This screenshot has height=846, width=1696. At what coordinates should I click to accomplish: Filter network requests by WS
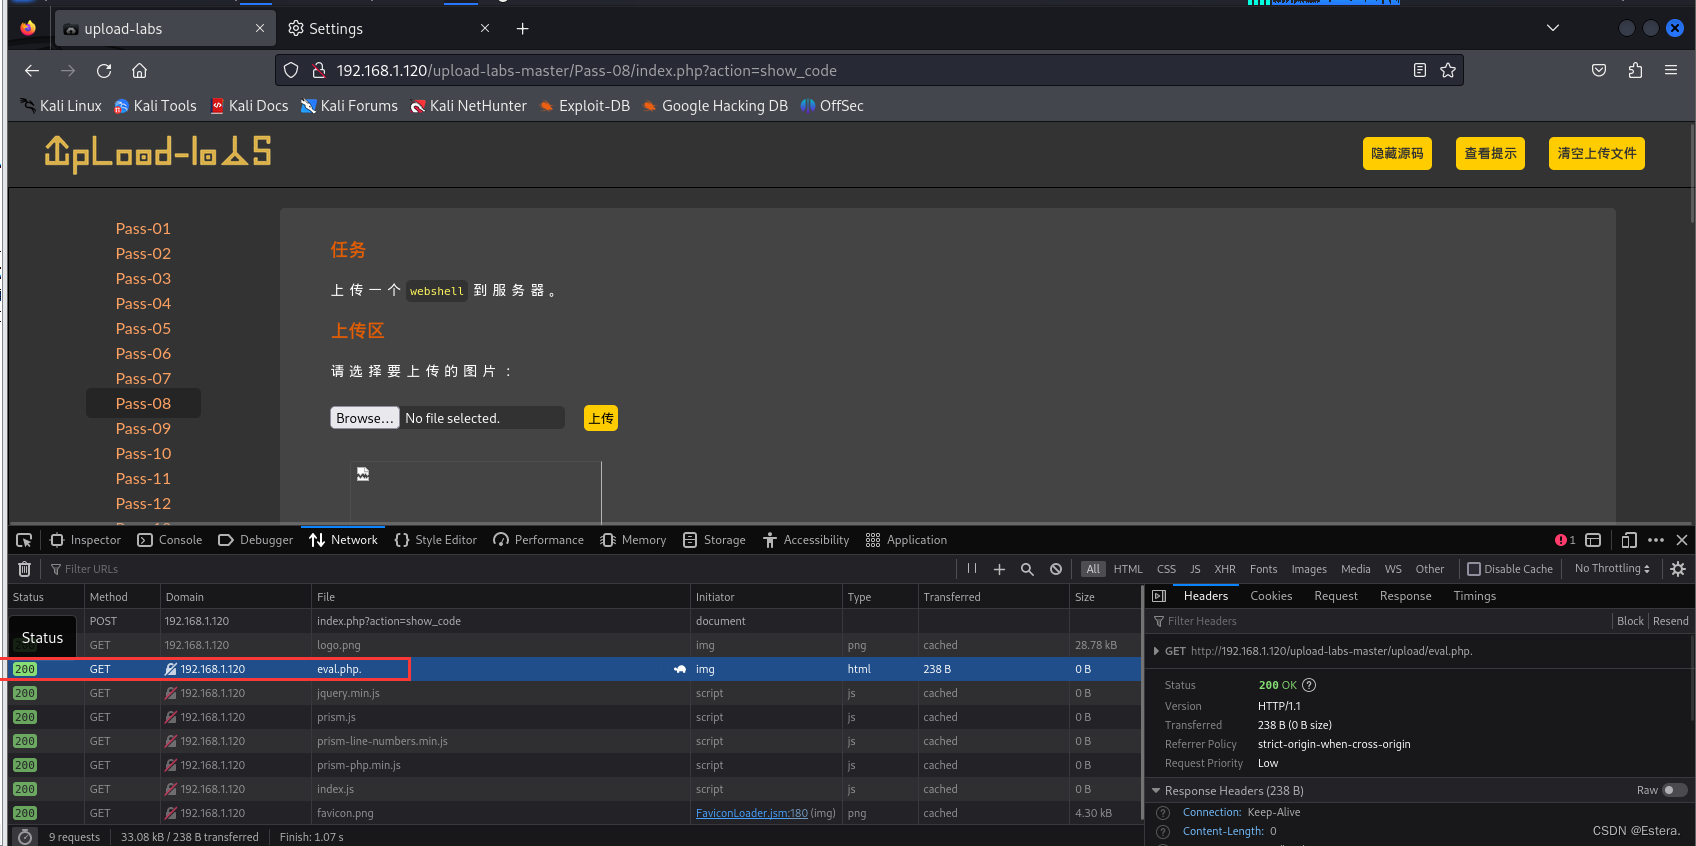tap(1393, 569)
